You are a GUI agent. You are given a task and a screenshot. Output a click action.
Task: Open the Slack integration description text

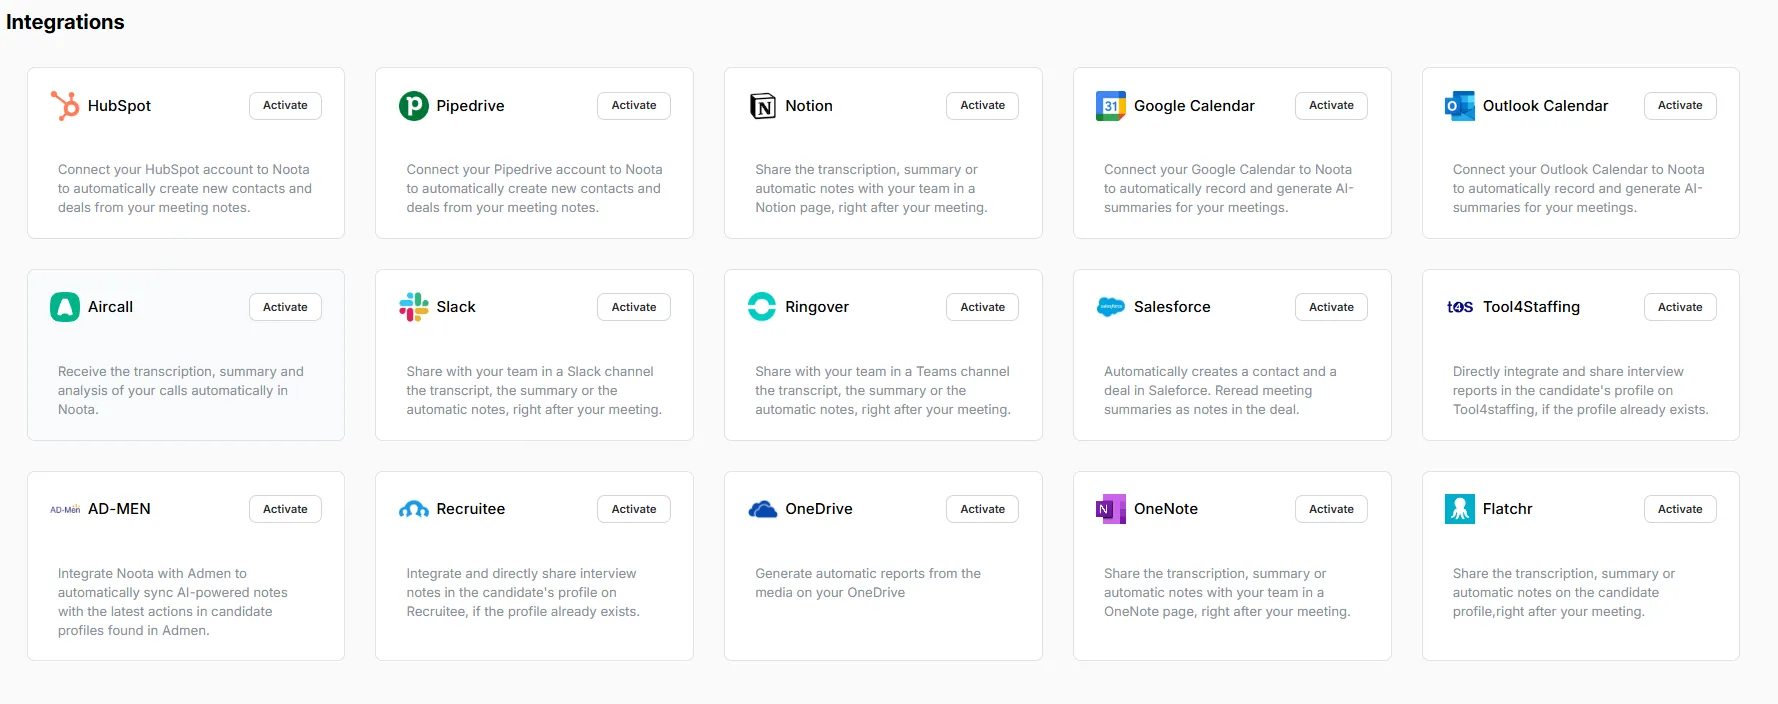(x=533, y=391)
